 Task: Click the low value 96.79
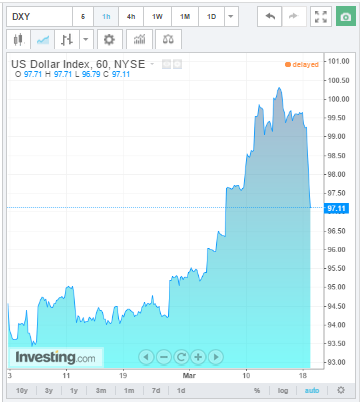pyautogui.click(x=91, y=74)
